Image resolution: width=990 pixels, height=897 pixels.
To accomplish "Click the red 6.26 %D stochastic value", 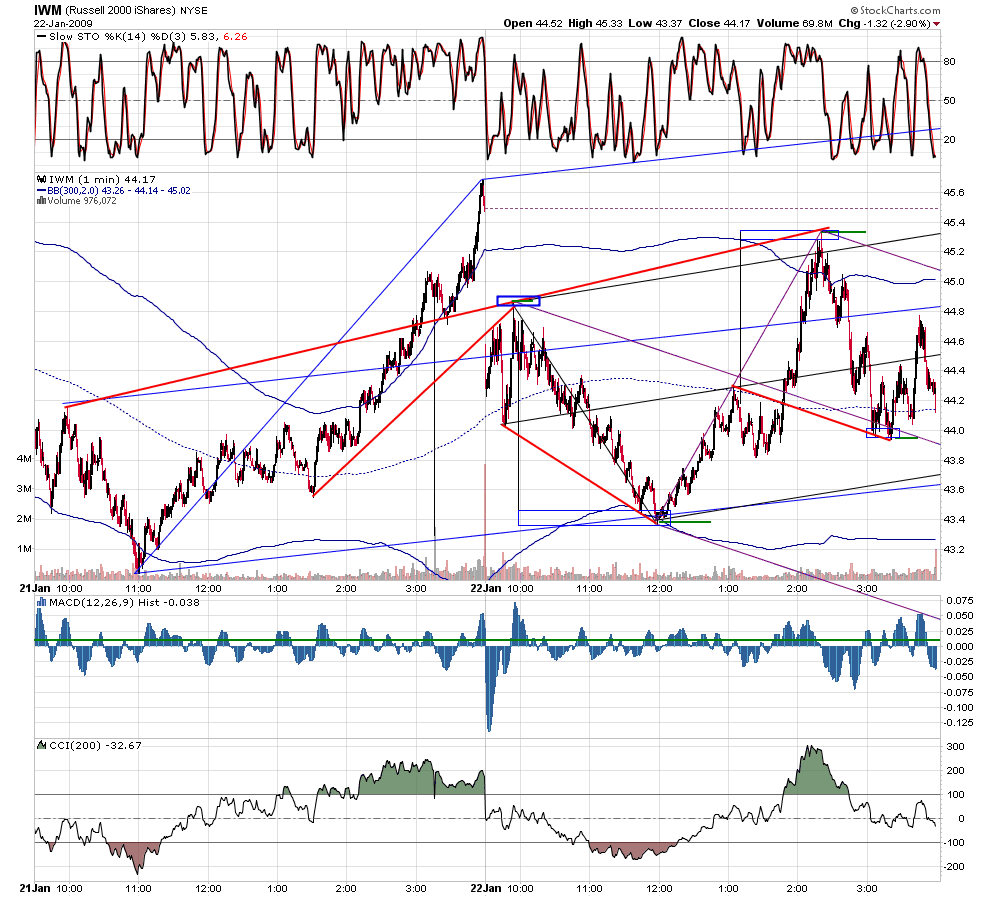I will [235, 37].
